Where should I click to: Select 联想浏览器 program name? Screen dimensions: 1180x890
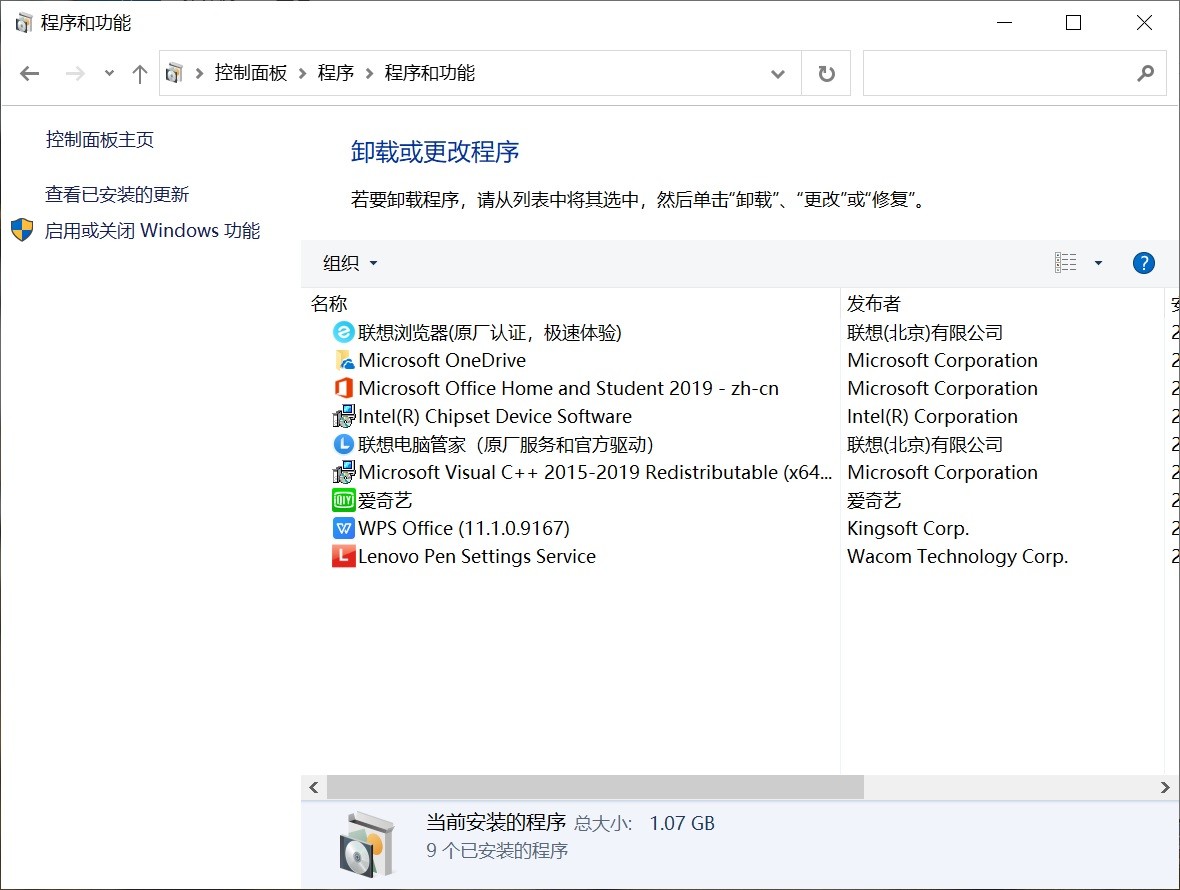[490, 333]
